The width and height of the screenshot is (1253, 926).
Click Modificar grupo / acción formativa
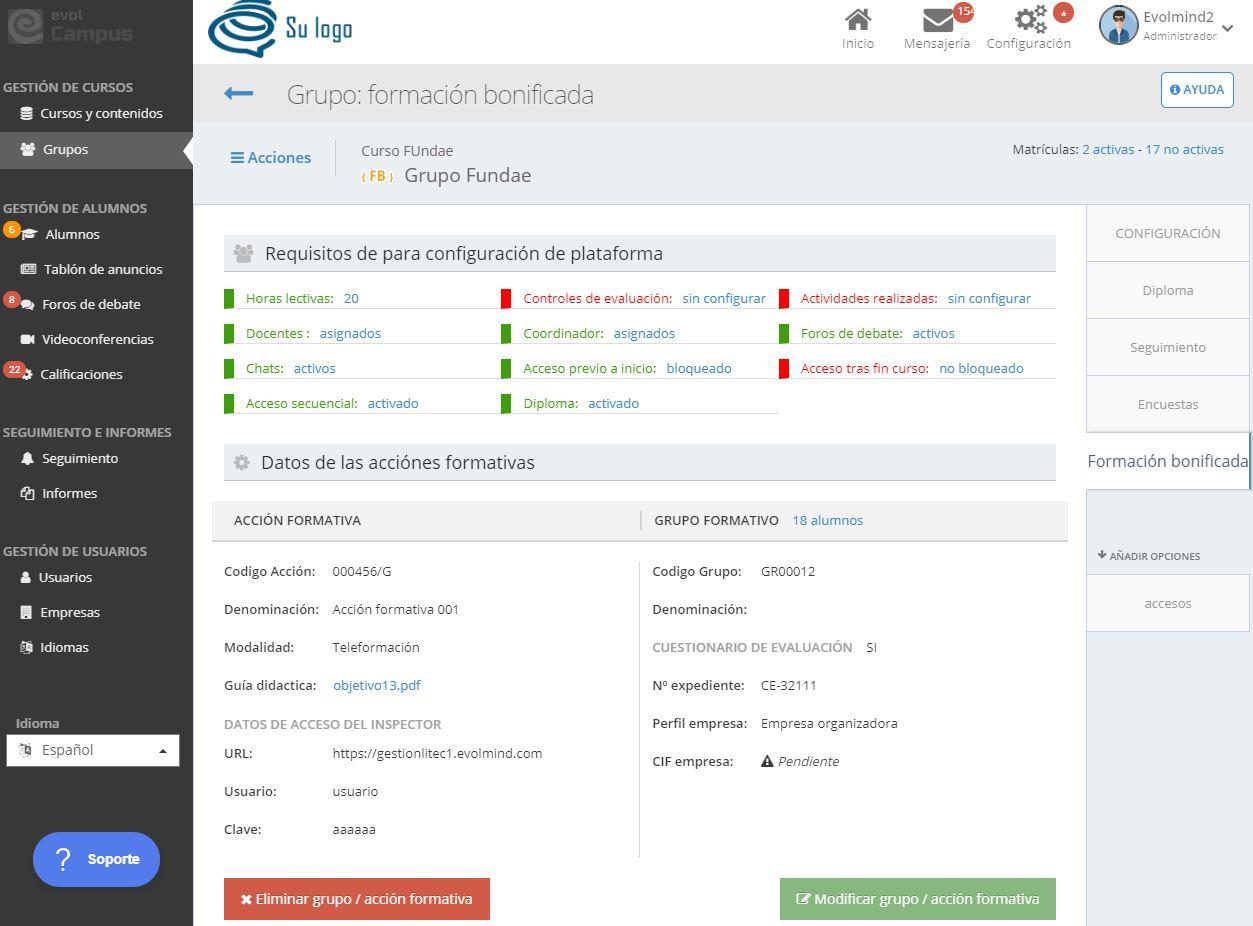[x=918, y=899]
